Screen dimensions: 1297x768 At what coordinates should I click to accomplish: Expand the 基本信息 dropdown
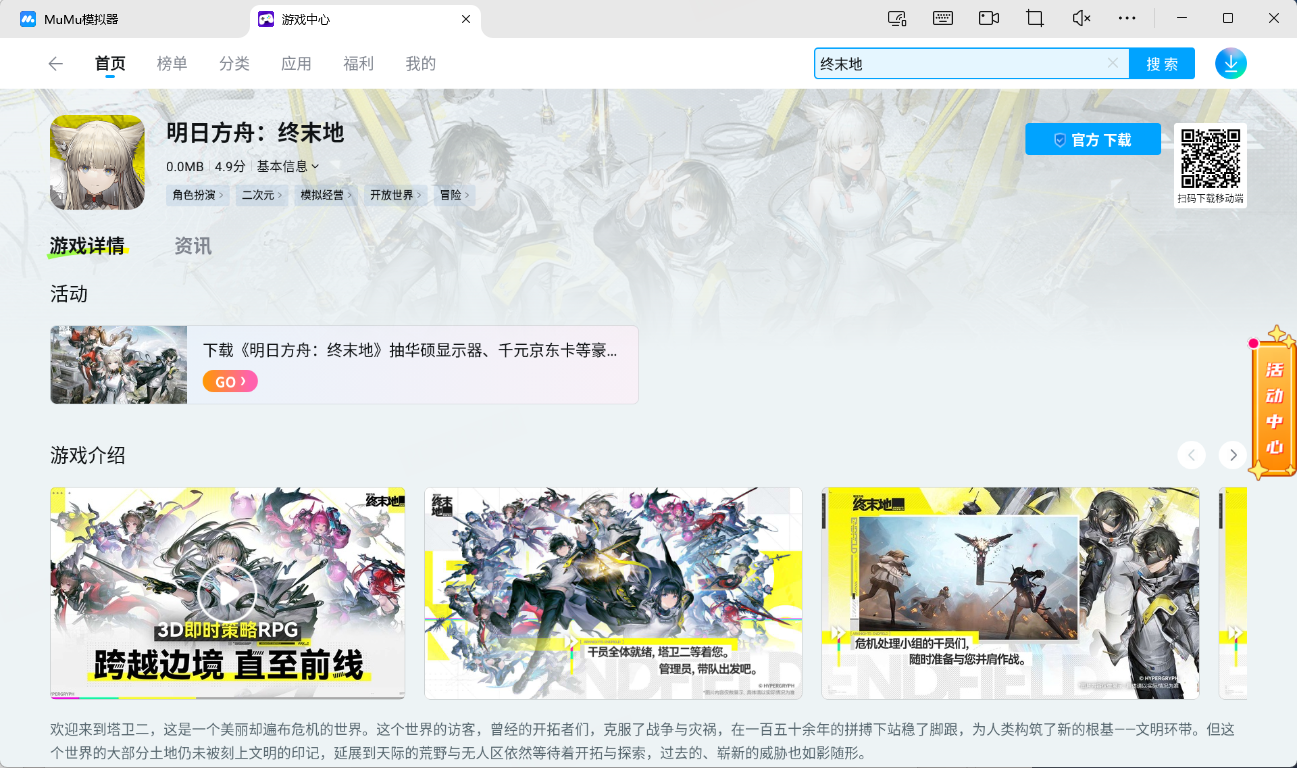[288, 166]
